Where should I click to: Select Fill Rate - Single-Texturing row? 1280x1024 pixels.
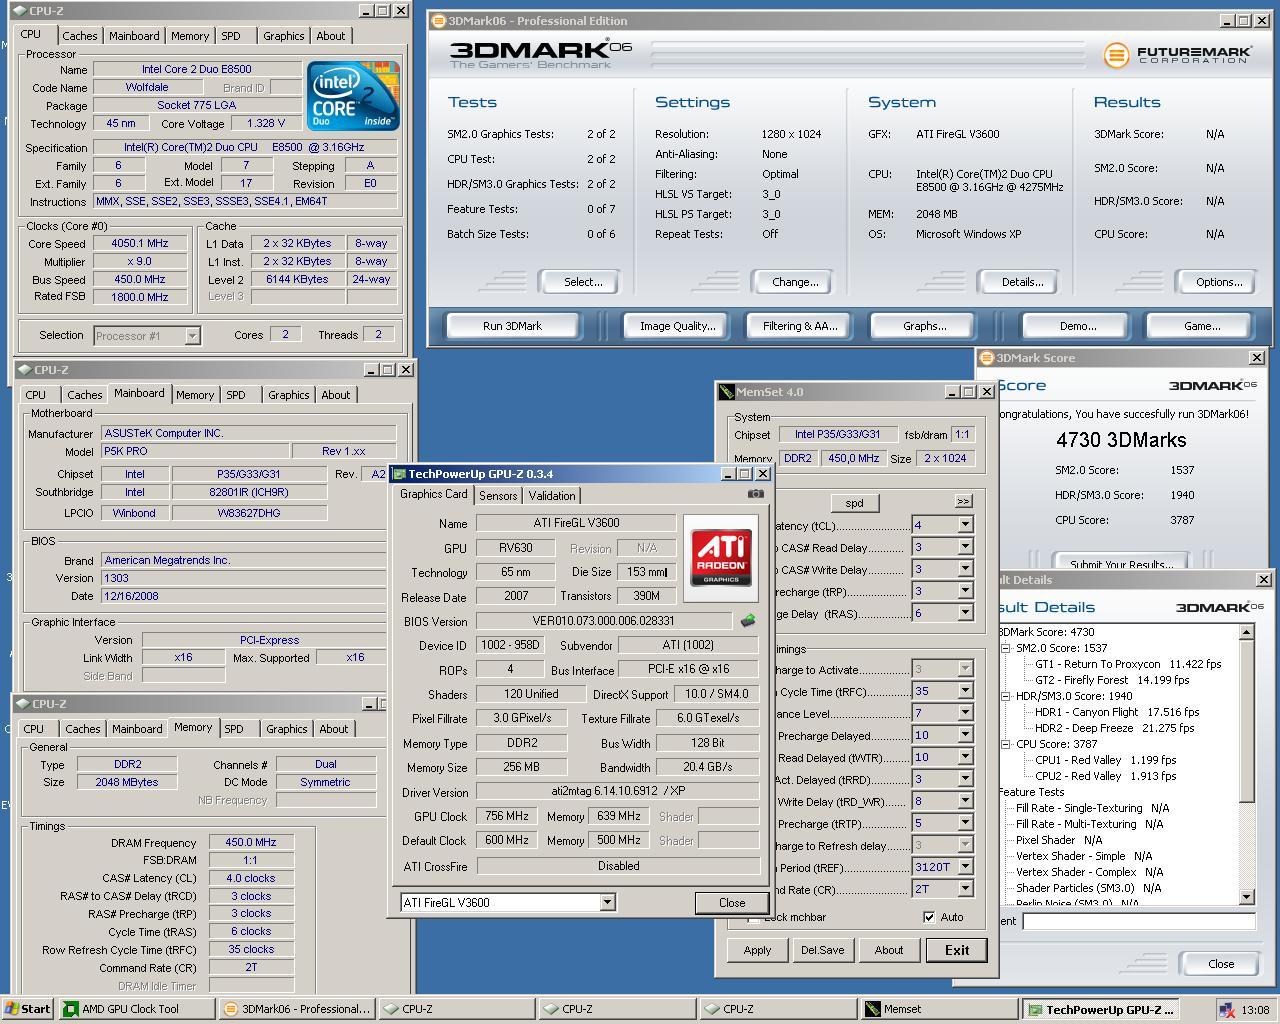click(1093, 808)
